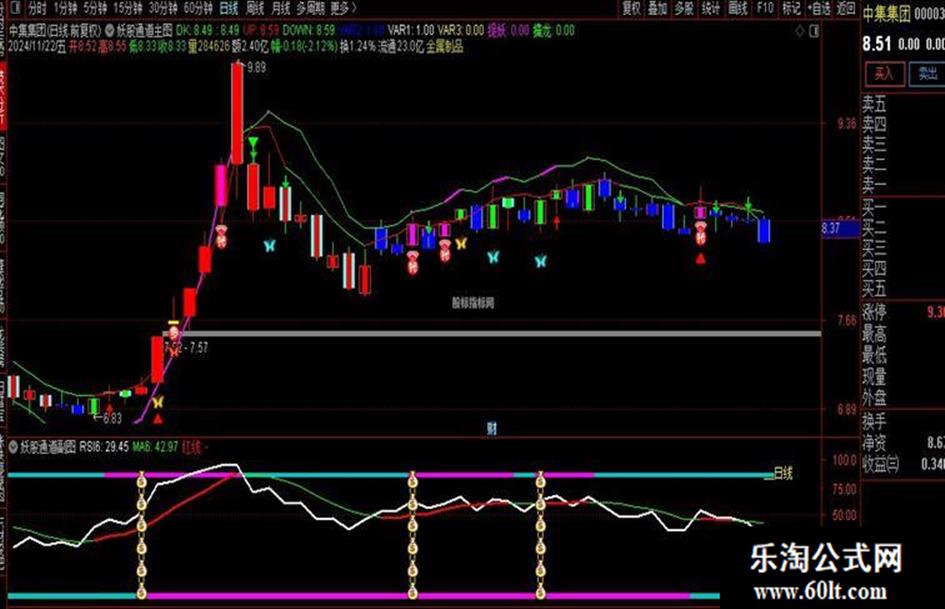Select the 60分钟 period tab
Screen dimensions: 945x609
[198, 8]
